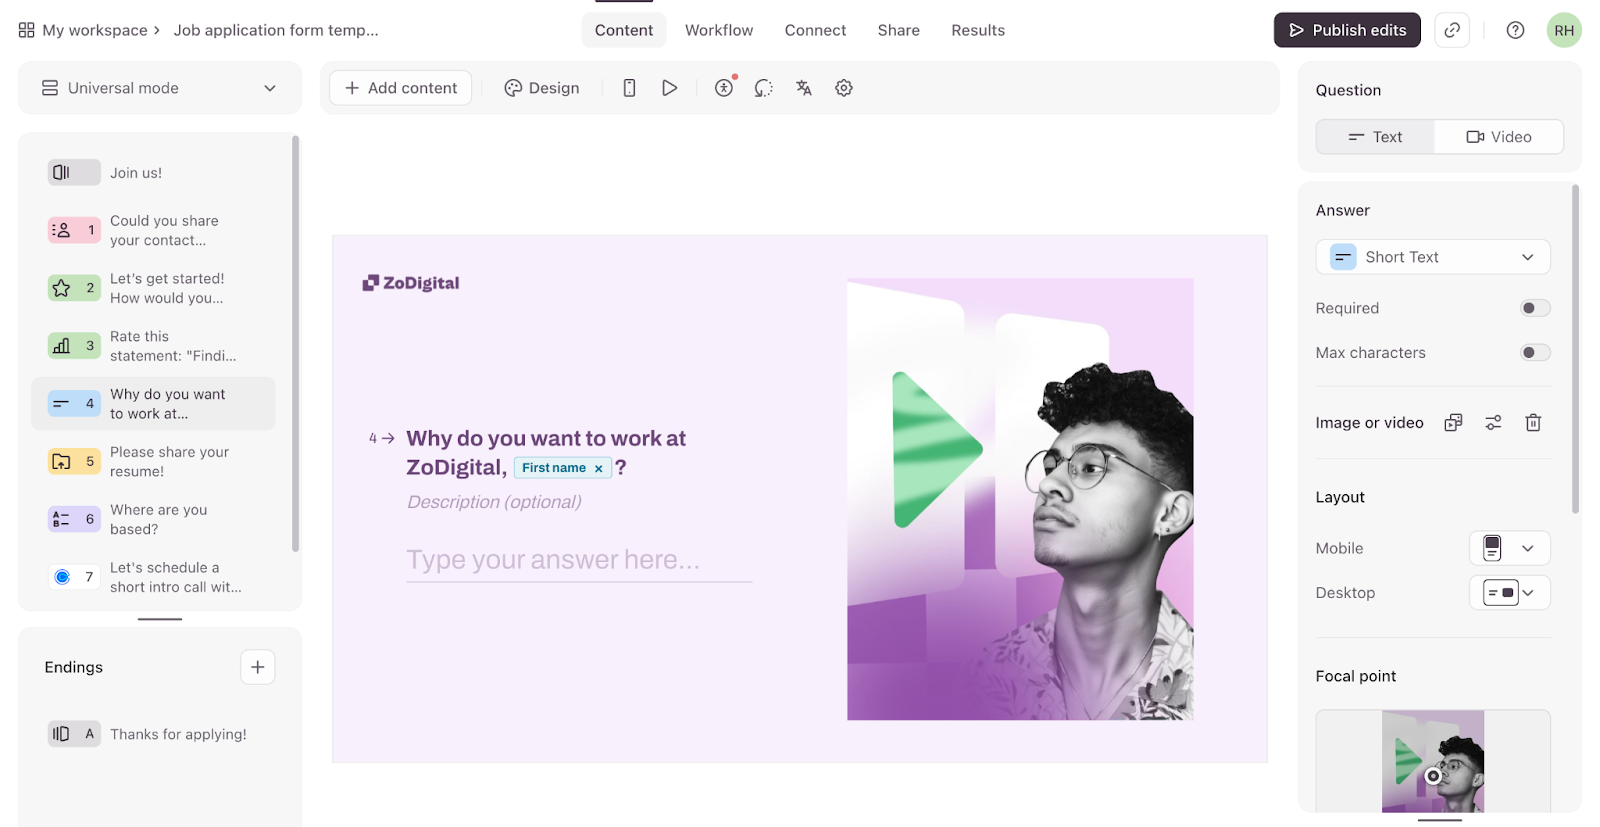Select the ending screen A icon
This screenshot has width=1600, height=827.
click(x=74, y=734)
